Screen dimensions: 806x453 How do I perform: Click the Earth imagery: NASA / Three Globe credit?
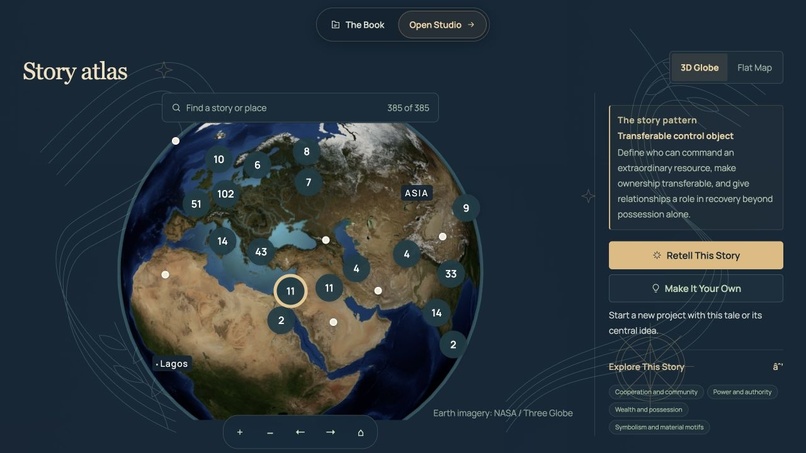point(503,413)
